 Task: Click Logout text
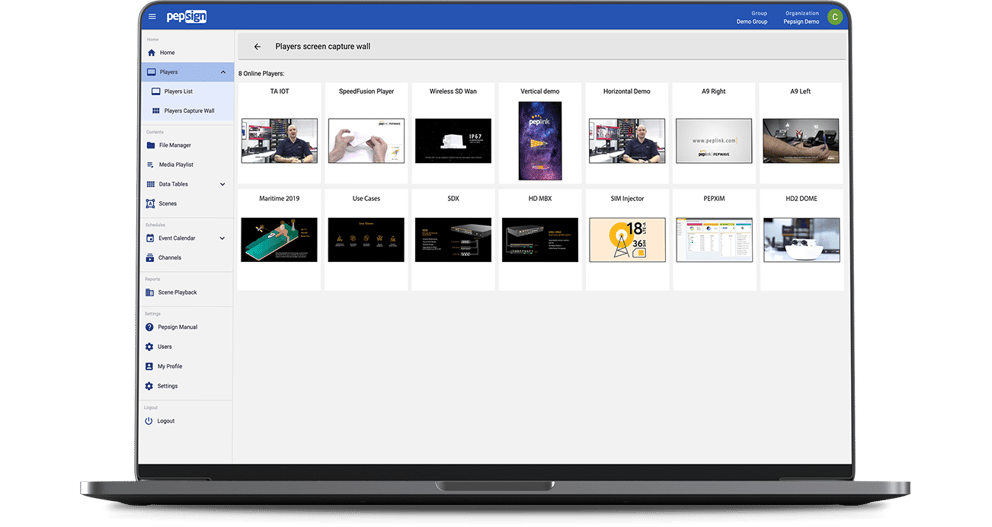[x=166, y=421]
